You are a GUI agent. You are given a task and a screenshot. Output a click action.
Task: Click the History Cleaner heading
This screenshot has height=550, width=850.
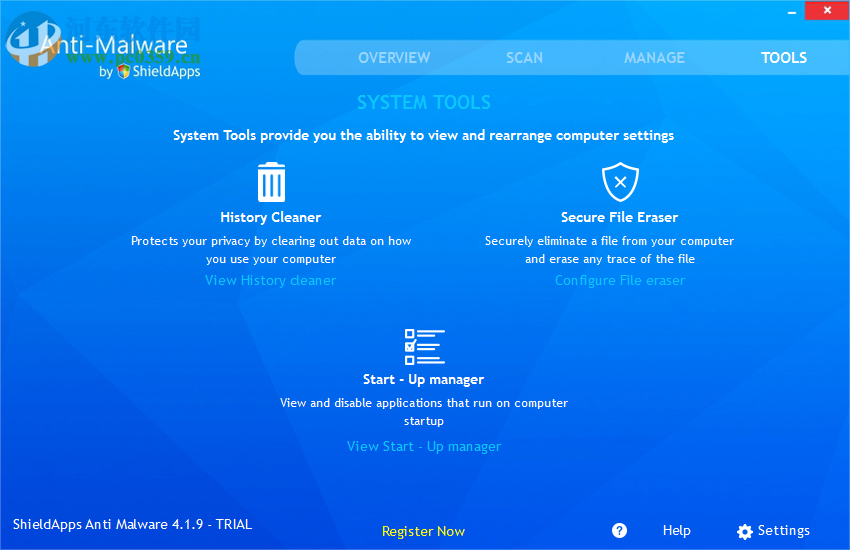[x=271, y=217]
